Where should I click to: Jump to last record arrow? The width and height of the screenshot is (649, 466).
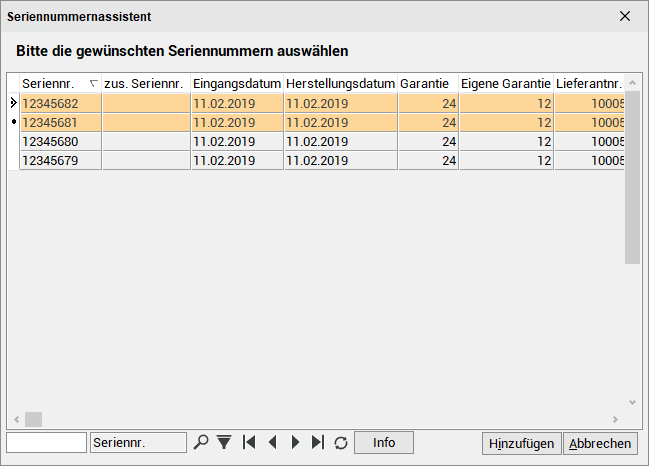(318, 442)
